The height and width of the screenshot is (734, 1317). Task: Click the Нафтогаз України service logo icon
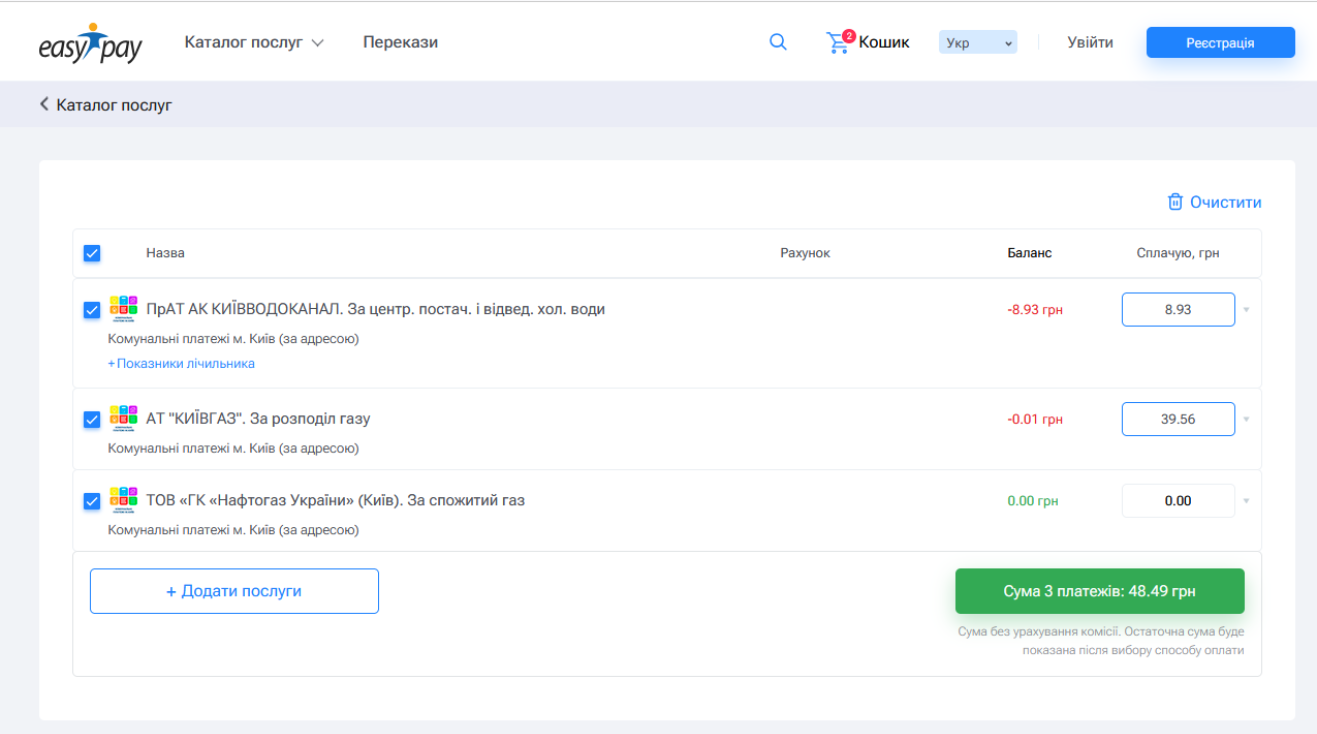point(123,499)
